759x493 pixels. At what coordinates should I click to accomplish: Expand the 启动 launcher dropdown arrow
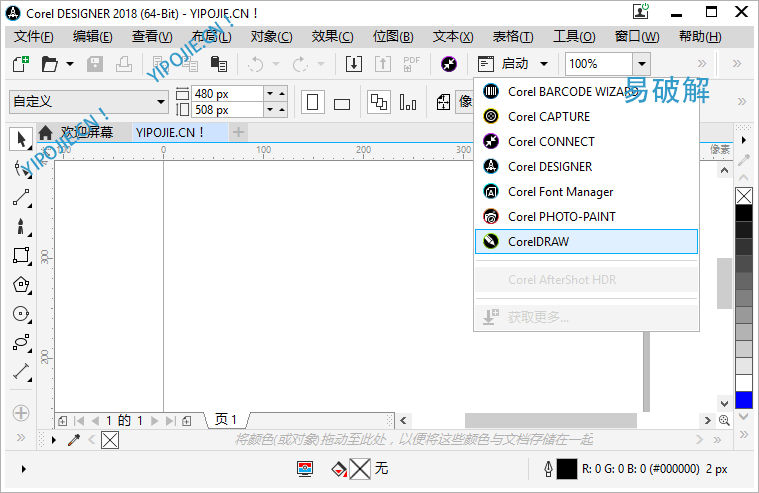544,63
